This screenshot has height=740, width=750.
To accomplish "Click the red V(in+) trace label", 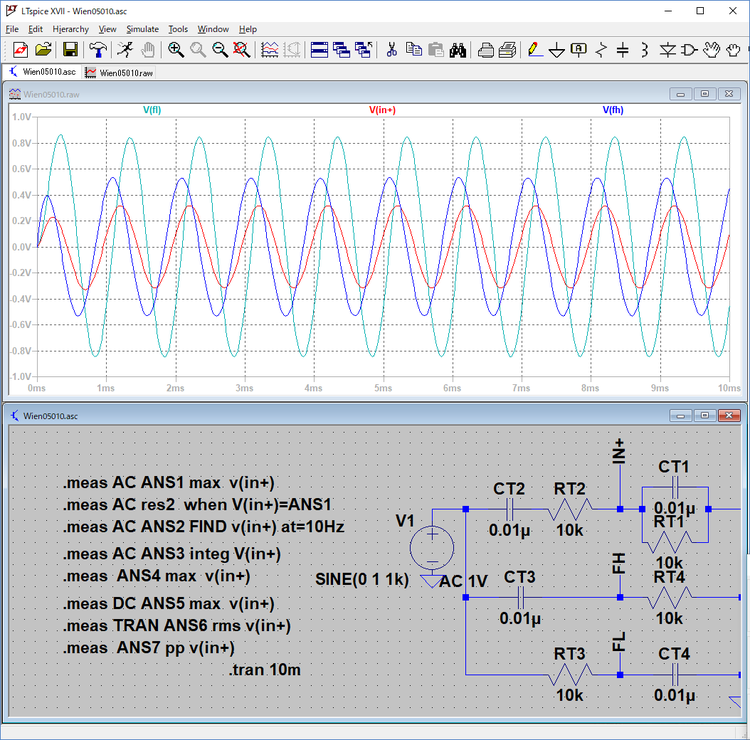I will [382, 110].
